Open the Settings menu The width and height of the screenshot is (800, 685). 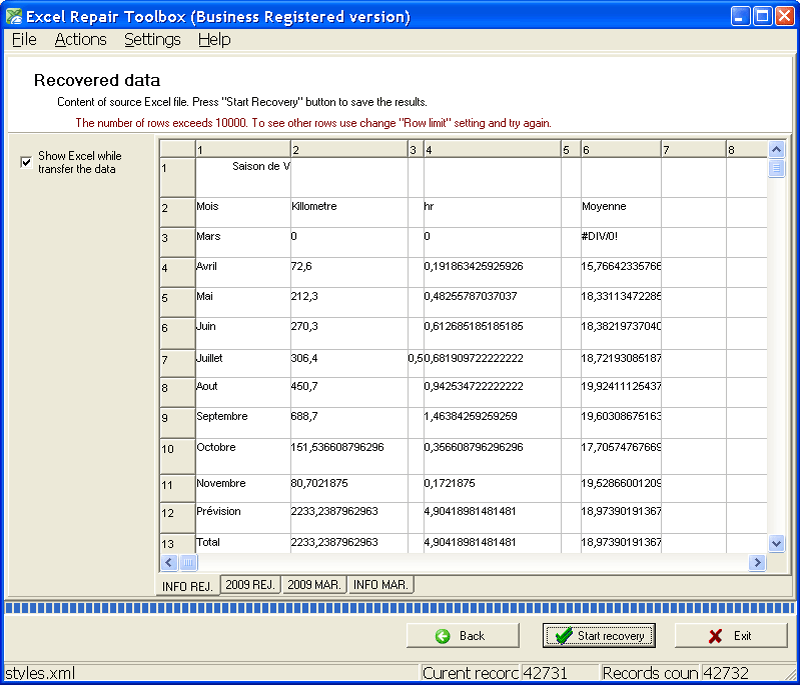coord(152,39)
